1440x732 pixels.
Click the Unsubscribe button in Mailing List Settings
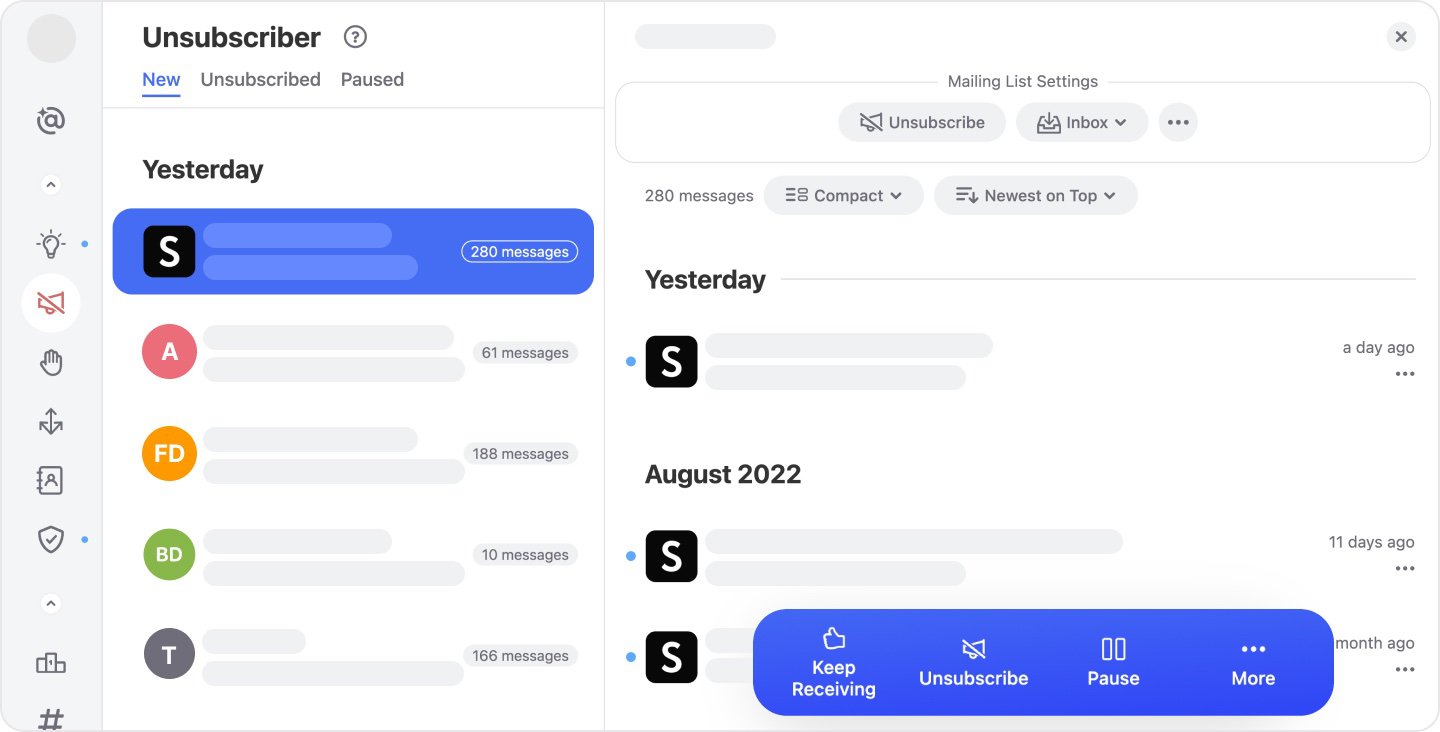click(x=921, y=122)
